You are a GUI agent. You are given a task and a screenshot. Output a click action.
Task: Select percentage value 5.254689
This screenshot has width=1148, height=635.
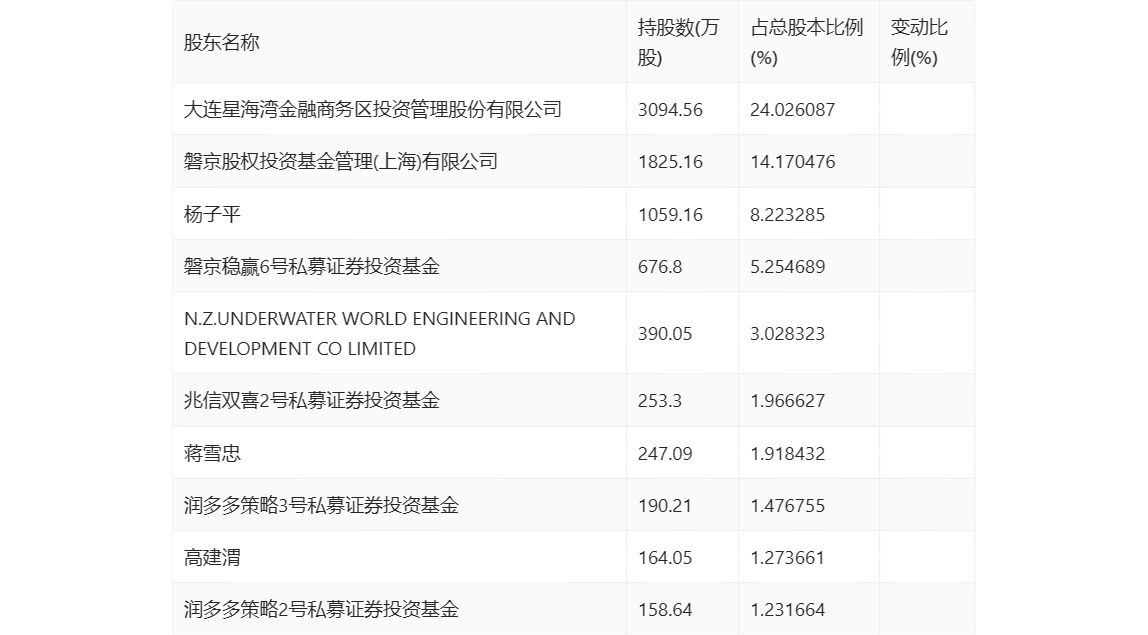[x=787, y=267]
